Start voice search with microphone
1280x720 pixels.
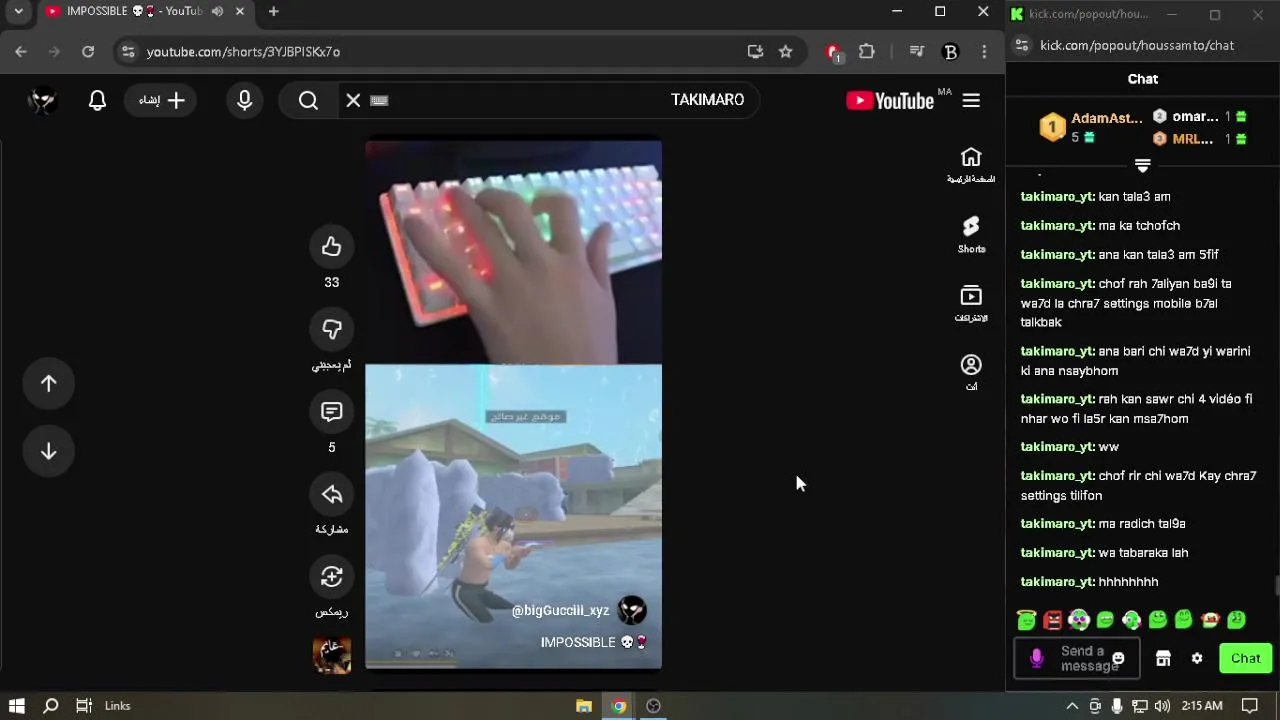(245, 100)
